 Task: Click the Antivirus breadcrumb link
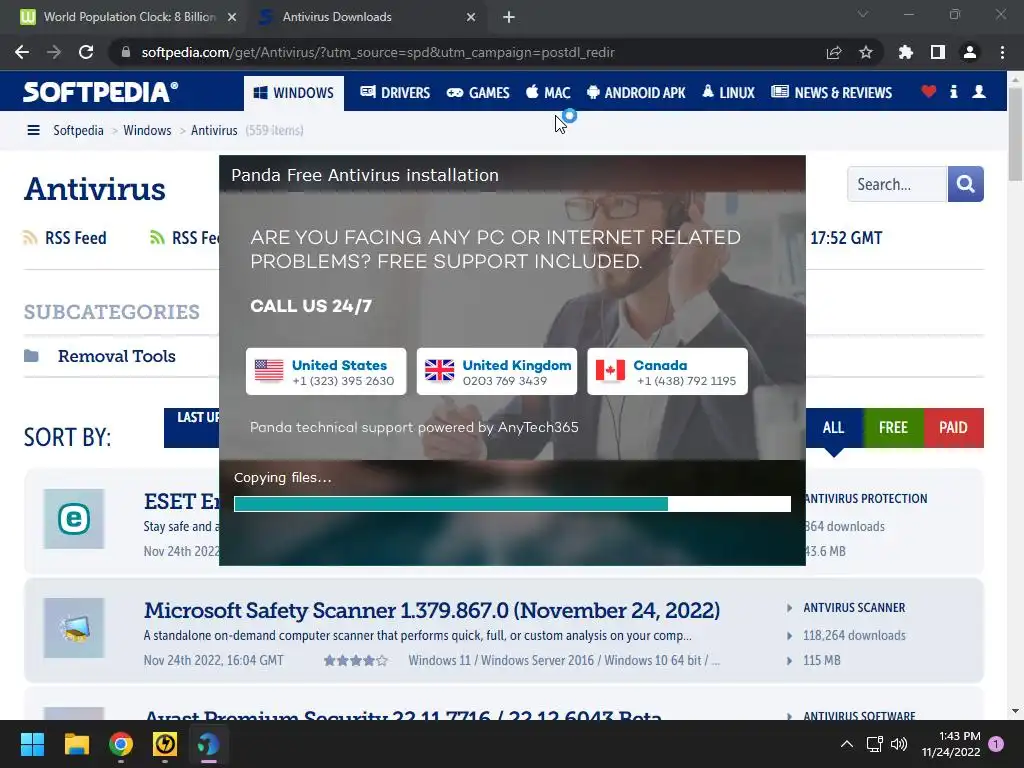pyautogui.click(x=214, y=131)
